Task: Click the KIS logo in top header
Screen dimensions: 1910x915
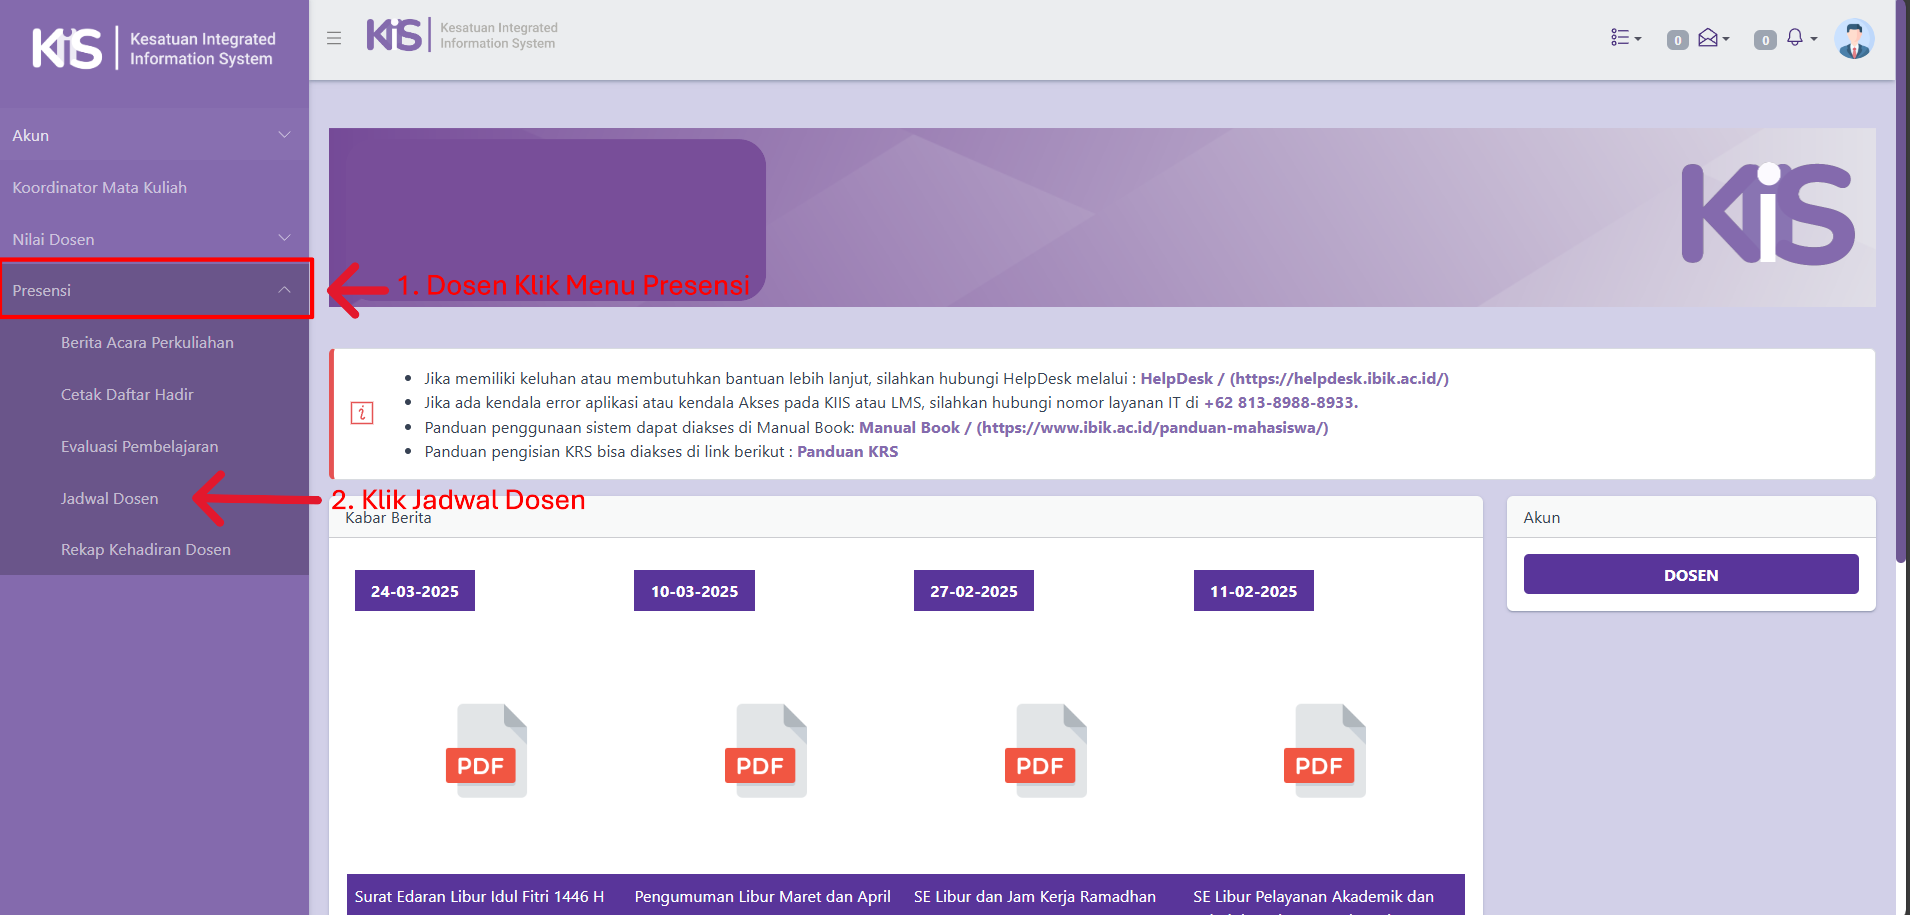Action: point(395,35)
